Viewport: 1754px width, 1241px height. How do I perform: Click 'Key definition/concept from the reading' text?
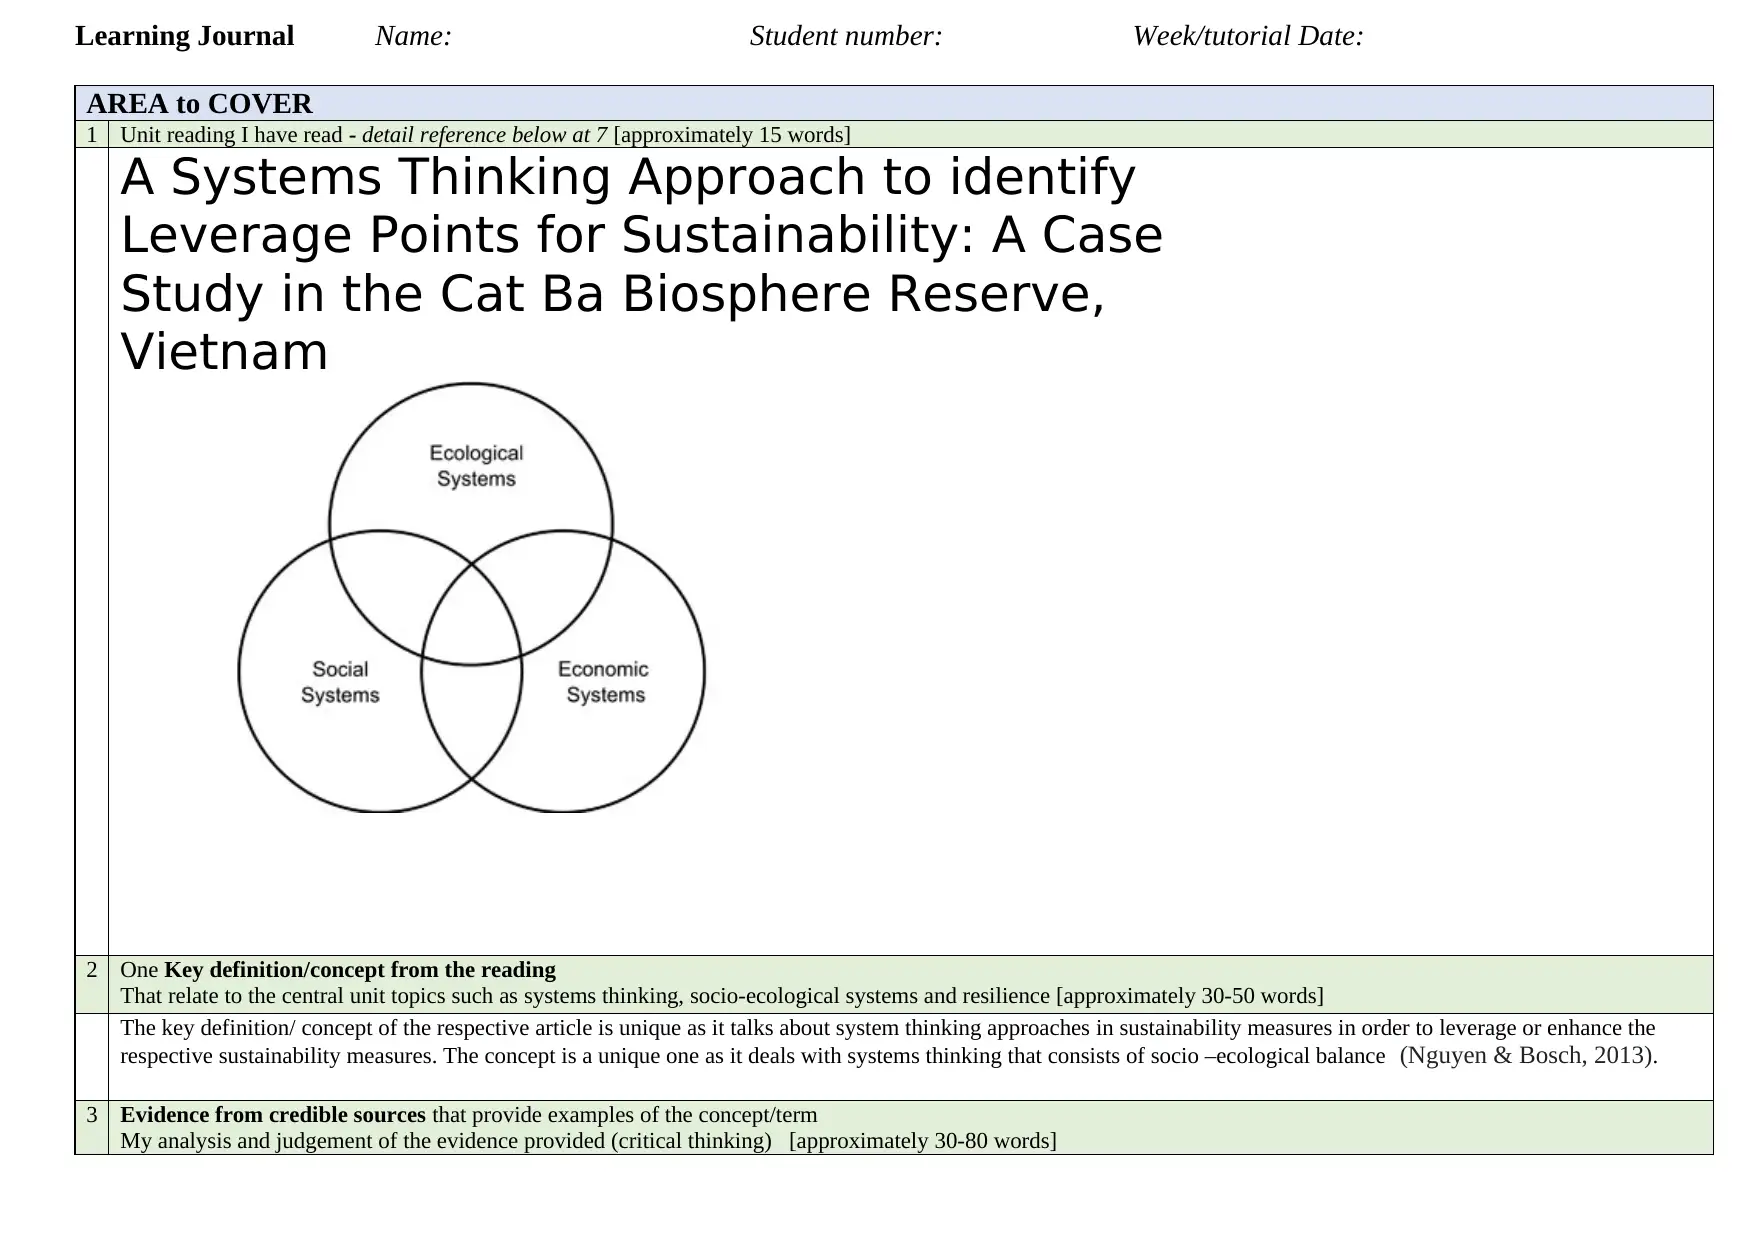[x=360, y=970]
